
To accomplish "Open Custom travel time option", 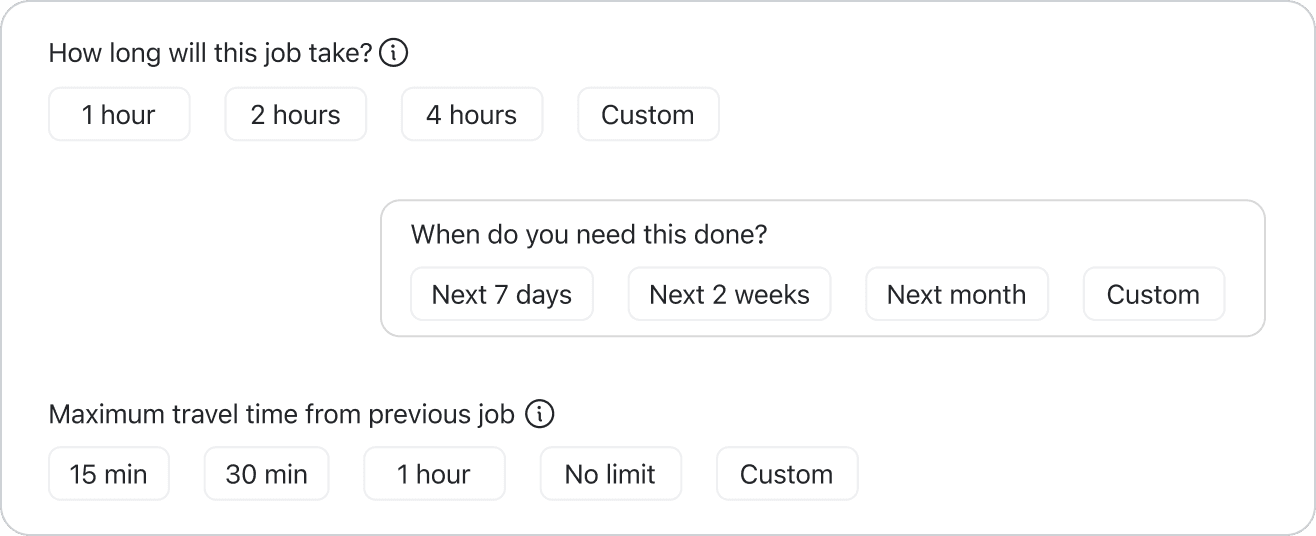I will pos(787,474).
